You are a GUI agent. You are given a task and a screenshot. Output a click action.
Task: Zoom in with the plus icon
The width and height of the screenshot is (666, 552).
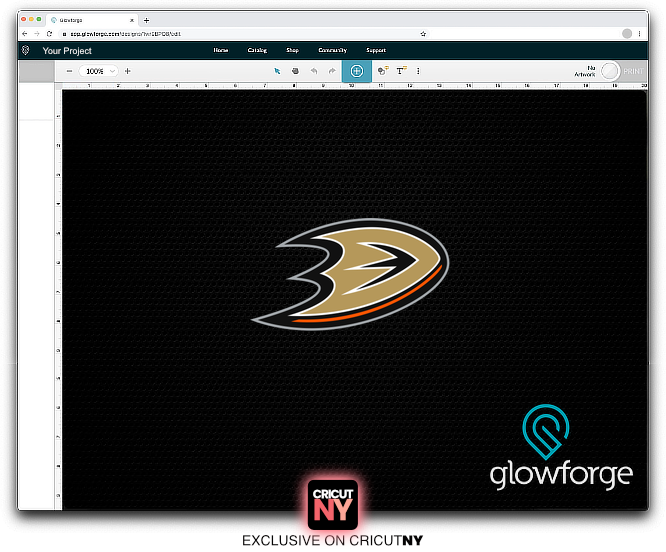pyautogui.click(x=127, y=71)
